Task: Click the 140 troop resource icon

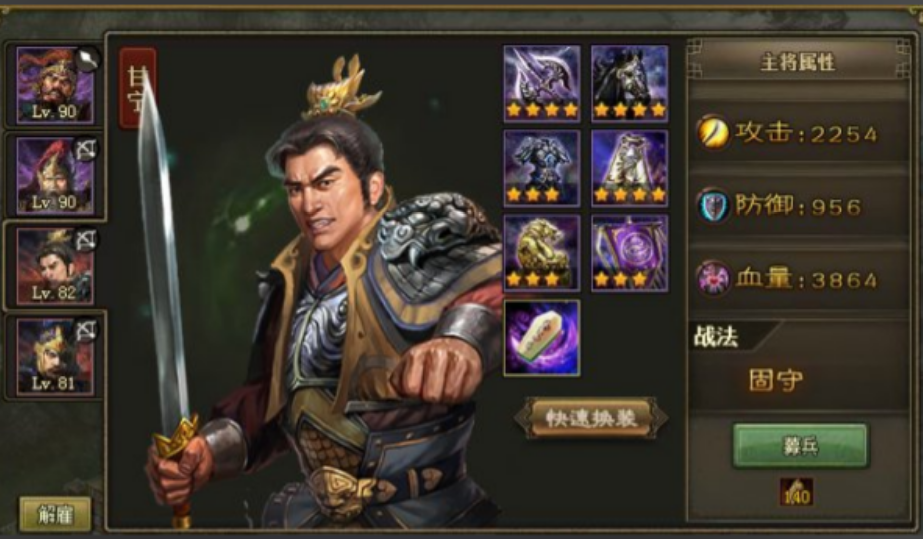Action: (x=797, y=492)
